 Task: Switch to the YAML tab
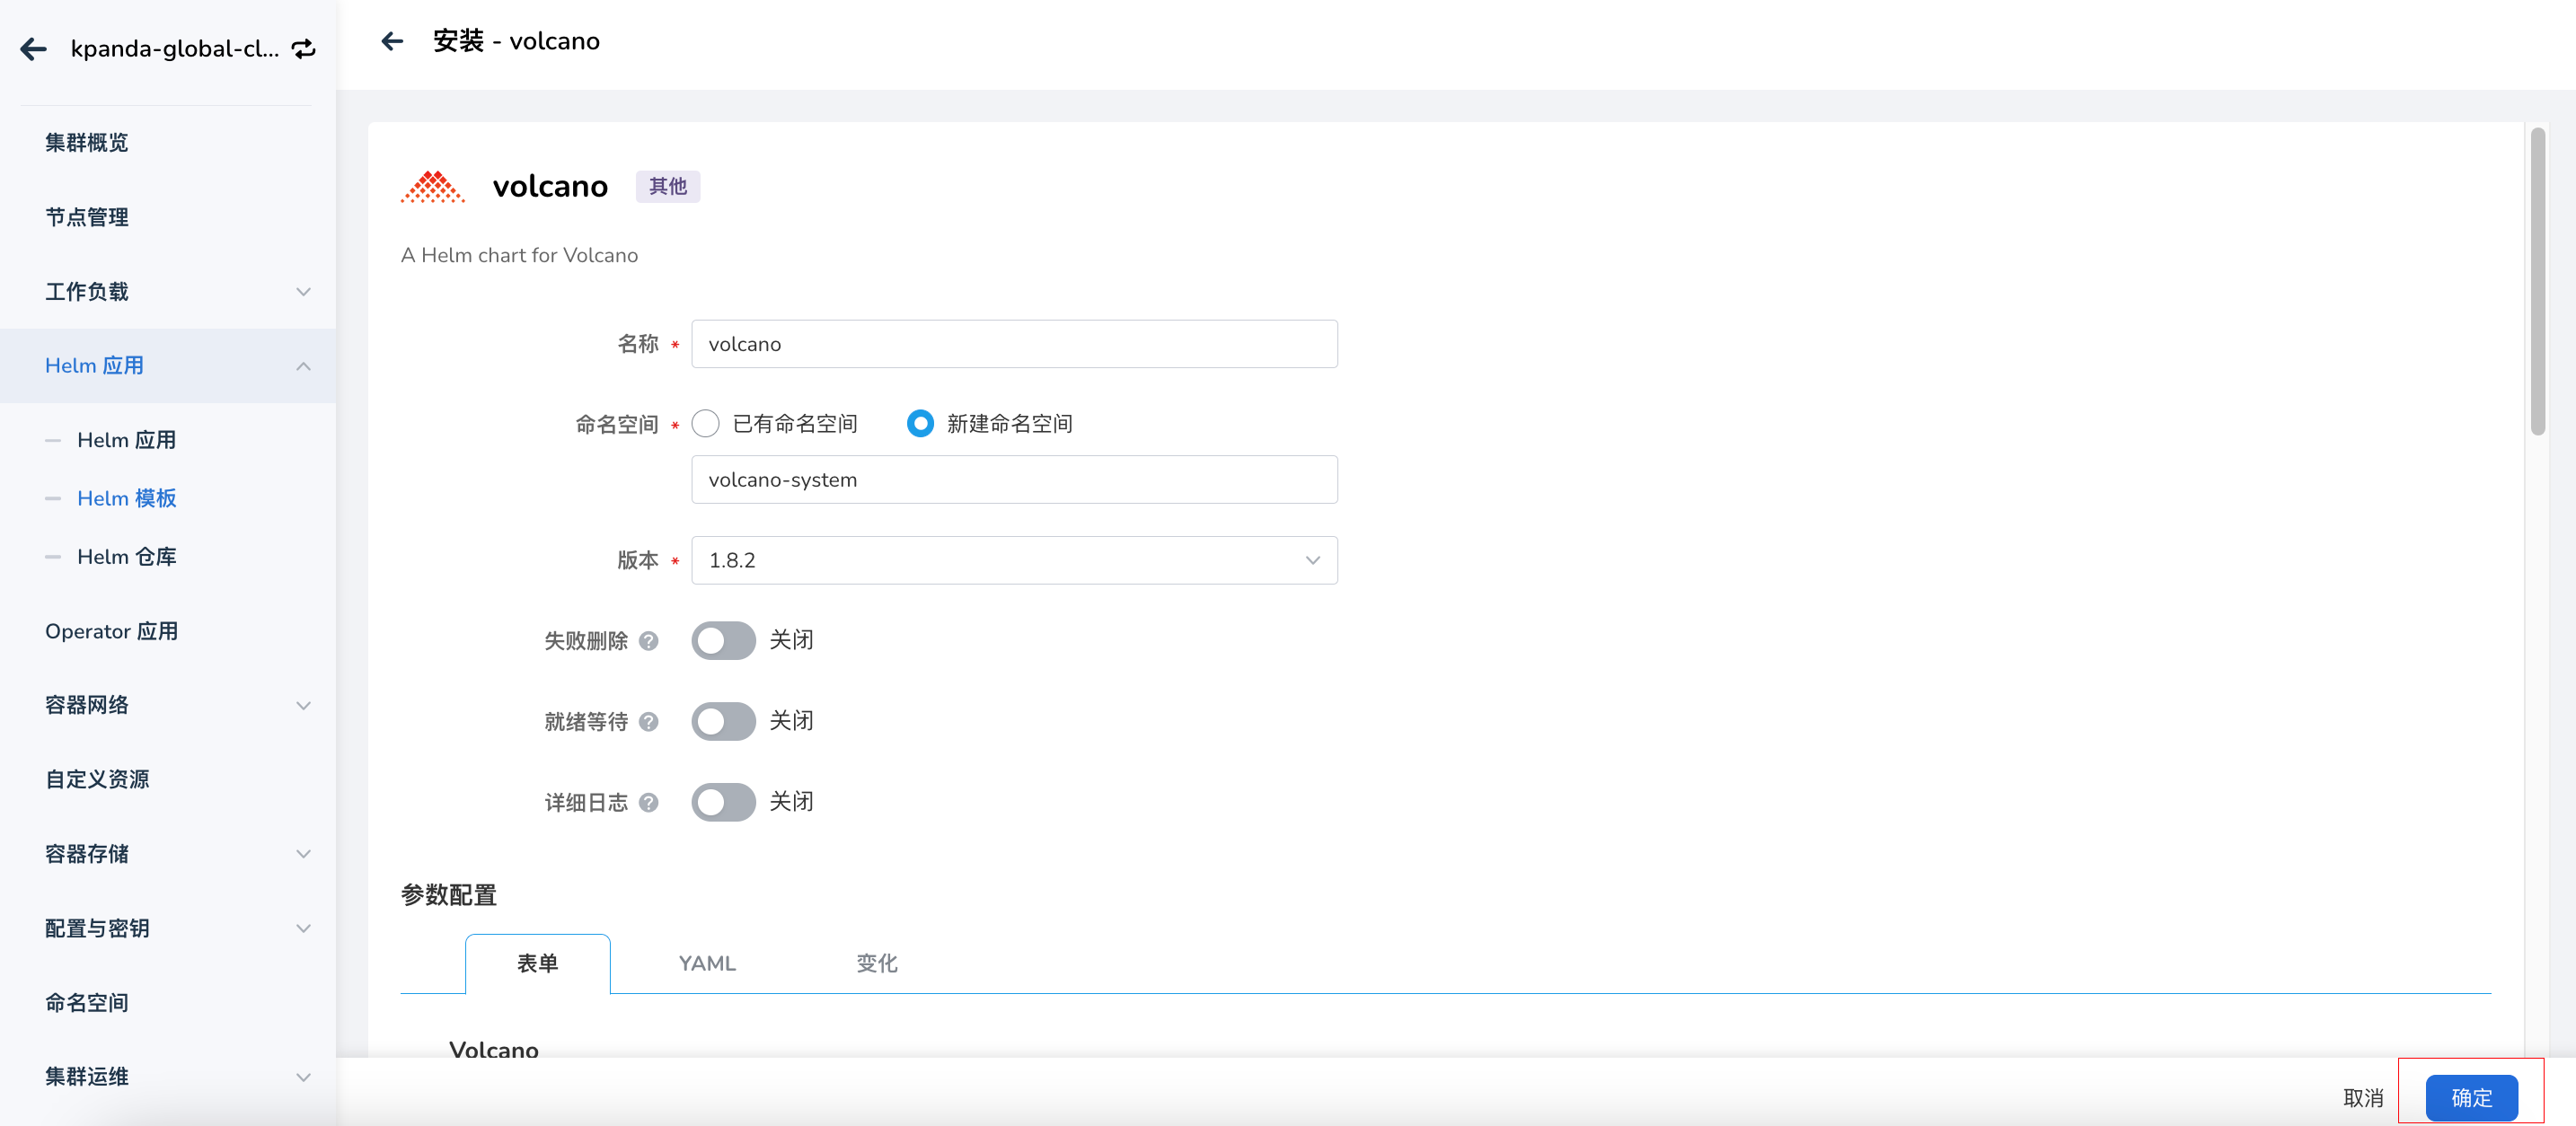(x=707, y=964)
